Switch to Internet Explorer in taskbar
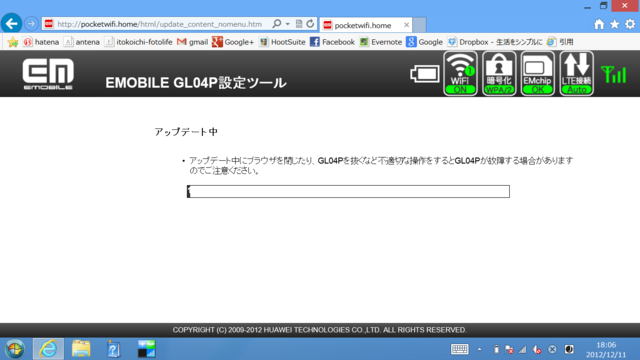 coord(48,349)
